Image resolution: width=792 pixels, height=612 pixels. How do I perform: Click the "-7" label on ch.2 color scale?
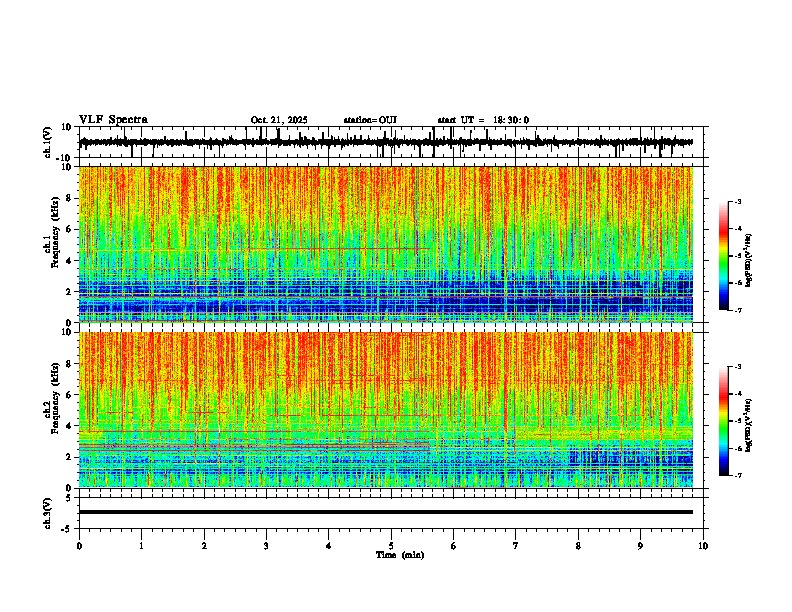tap(737, 475)
